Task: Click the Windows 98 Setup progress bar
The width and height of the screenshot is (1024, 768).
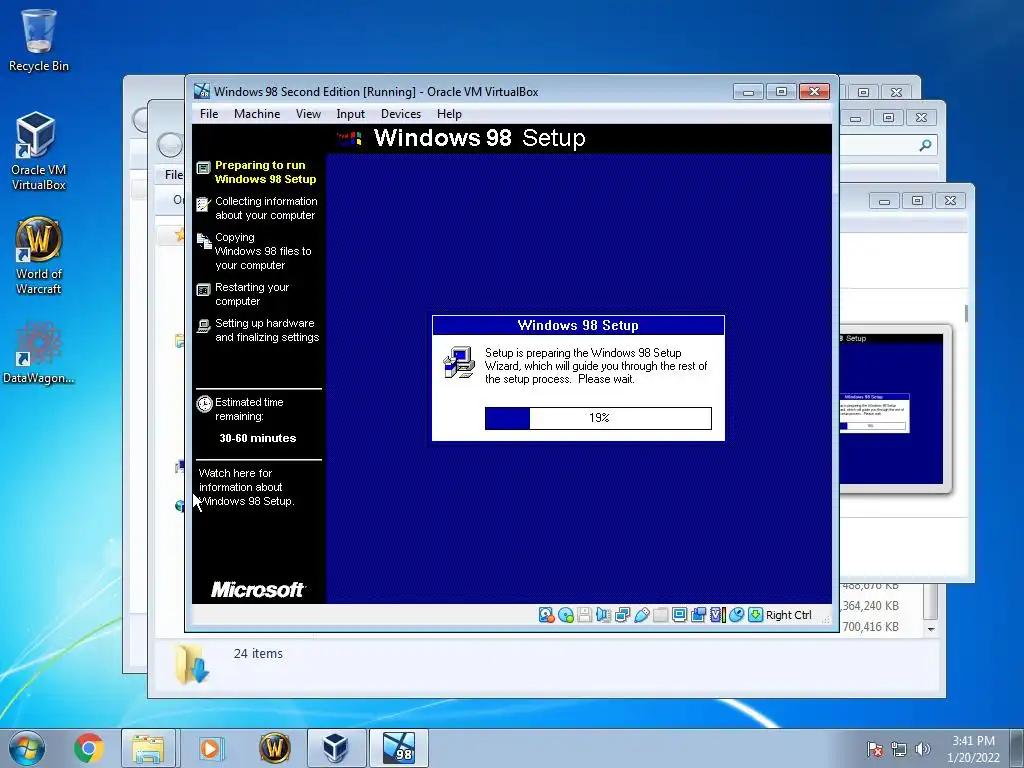Action: point(598,418)
